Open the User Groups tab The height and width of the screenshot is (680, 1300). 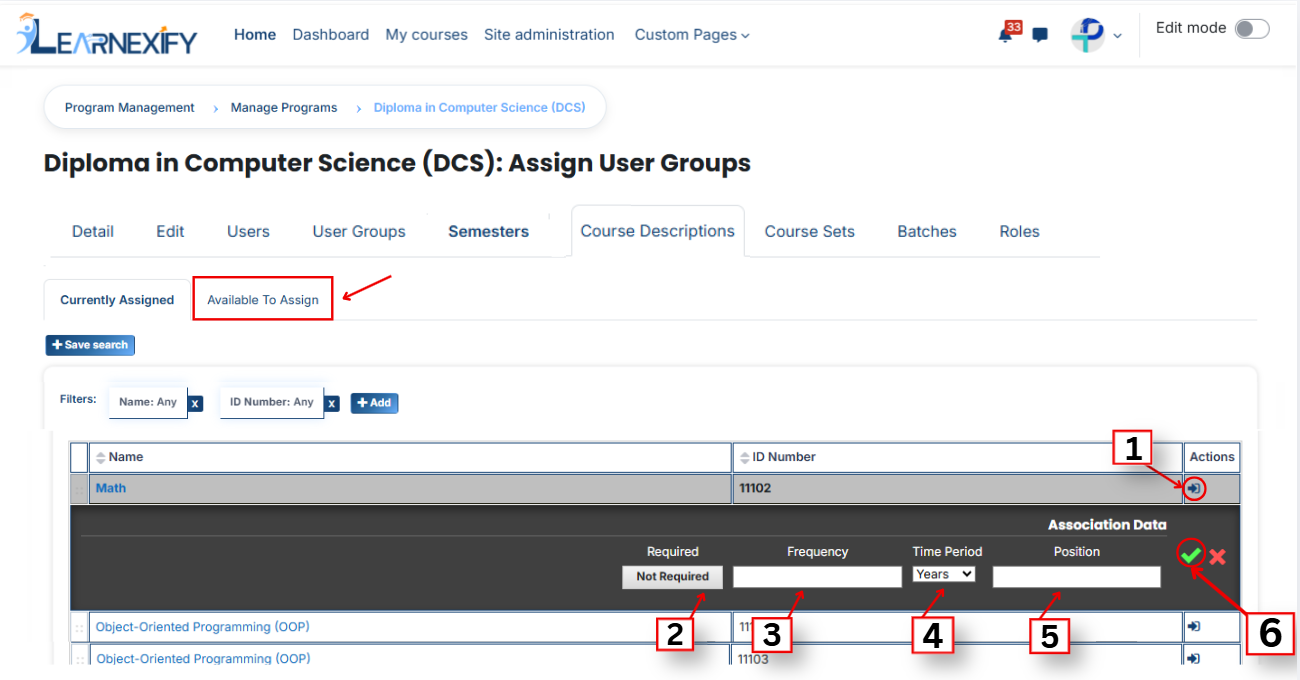[x=359, y=231]
